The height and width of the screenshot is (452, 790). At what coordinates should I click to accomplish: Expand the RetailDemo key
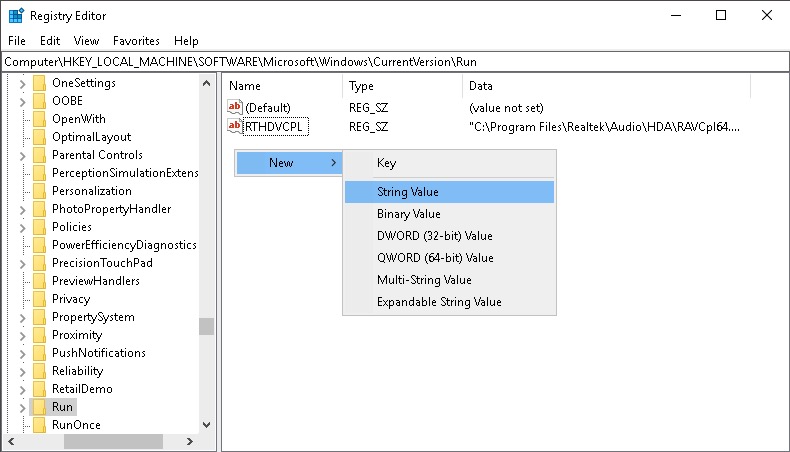pyautogui.click(x=22, y=390)
